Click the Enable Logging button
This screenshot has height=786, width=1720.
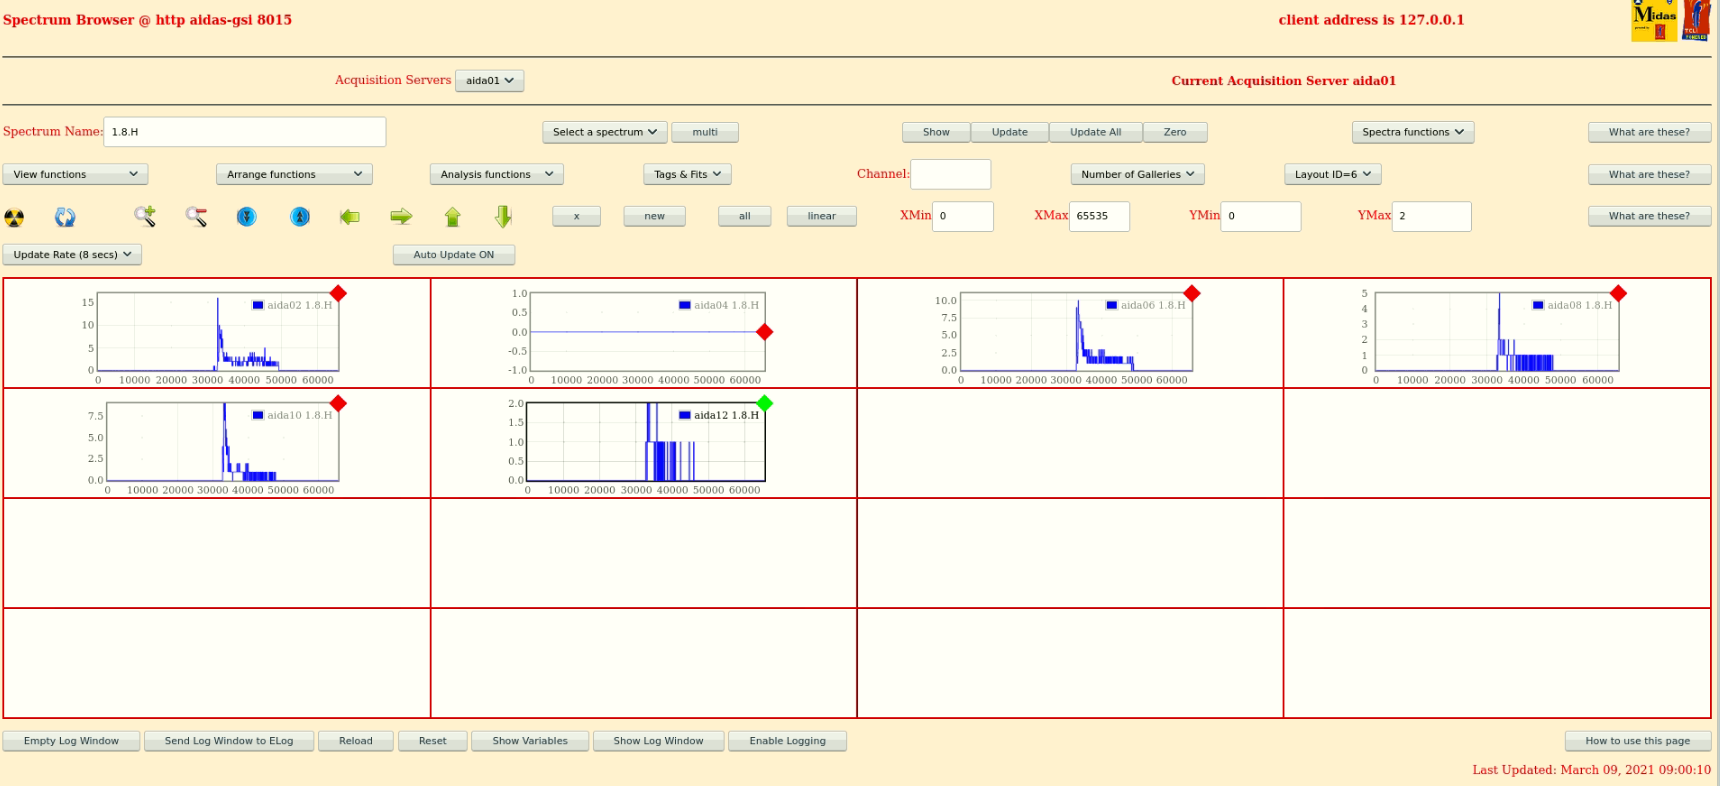point(787,741)
